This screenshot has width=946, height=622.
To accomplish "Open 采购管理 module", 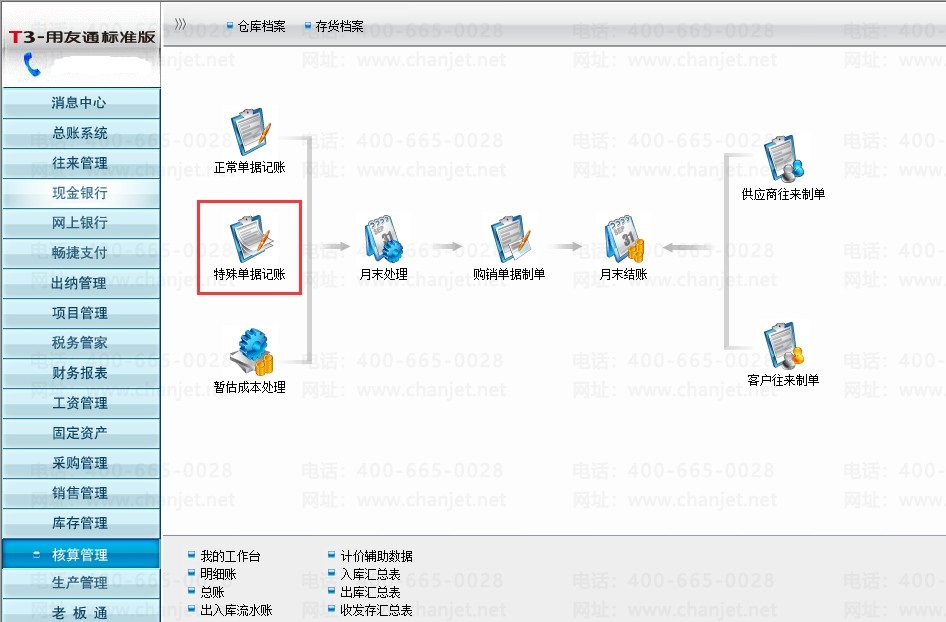I will click(81, 463).
